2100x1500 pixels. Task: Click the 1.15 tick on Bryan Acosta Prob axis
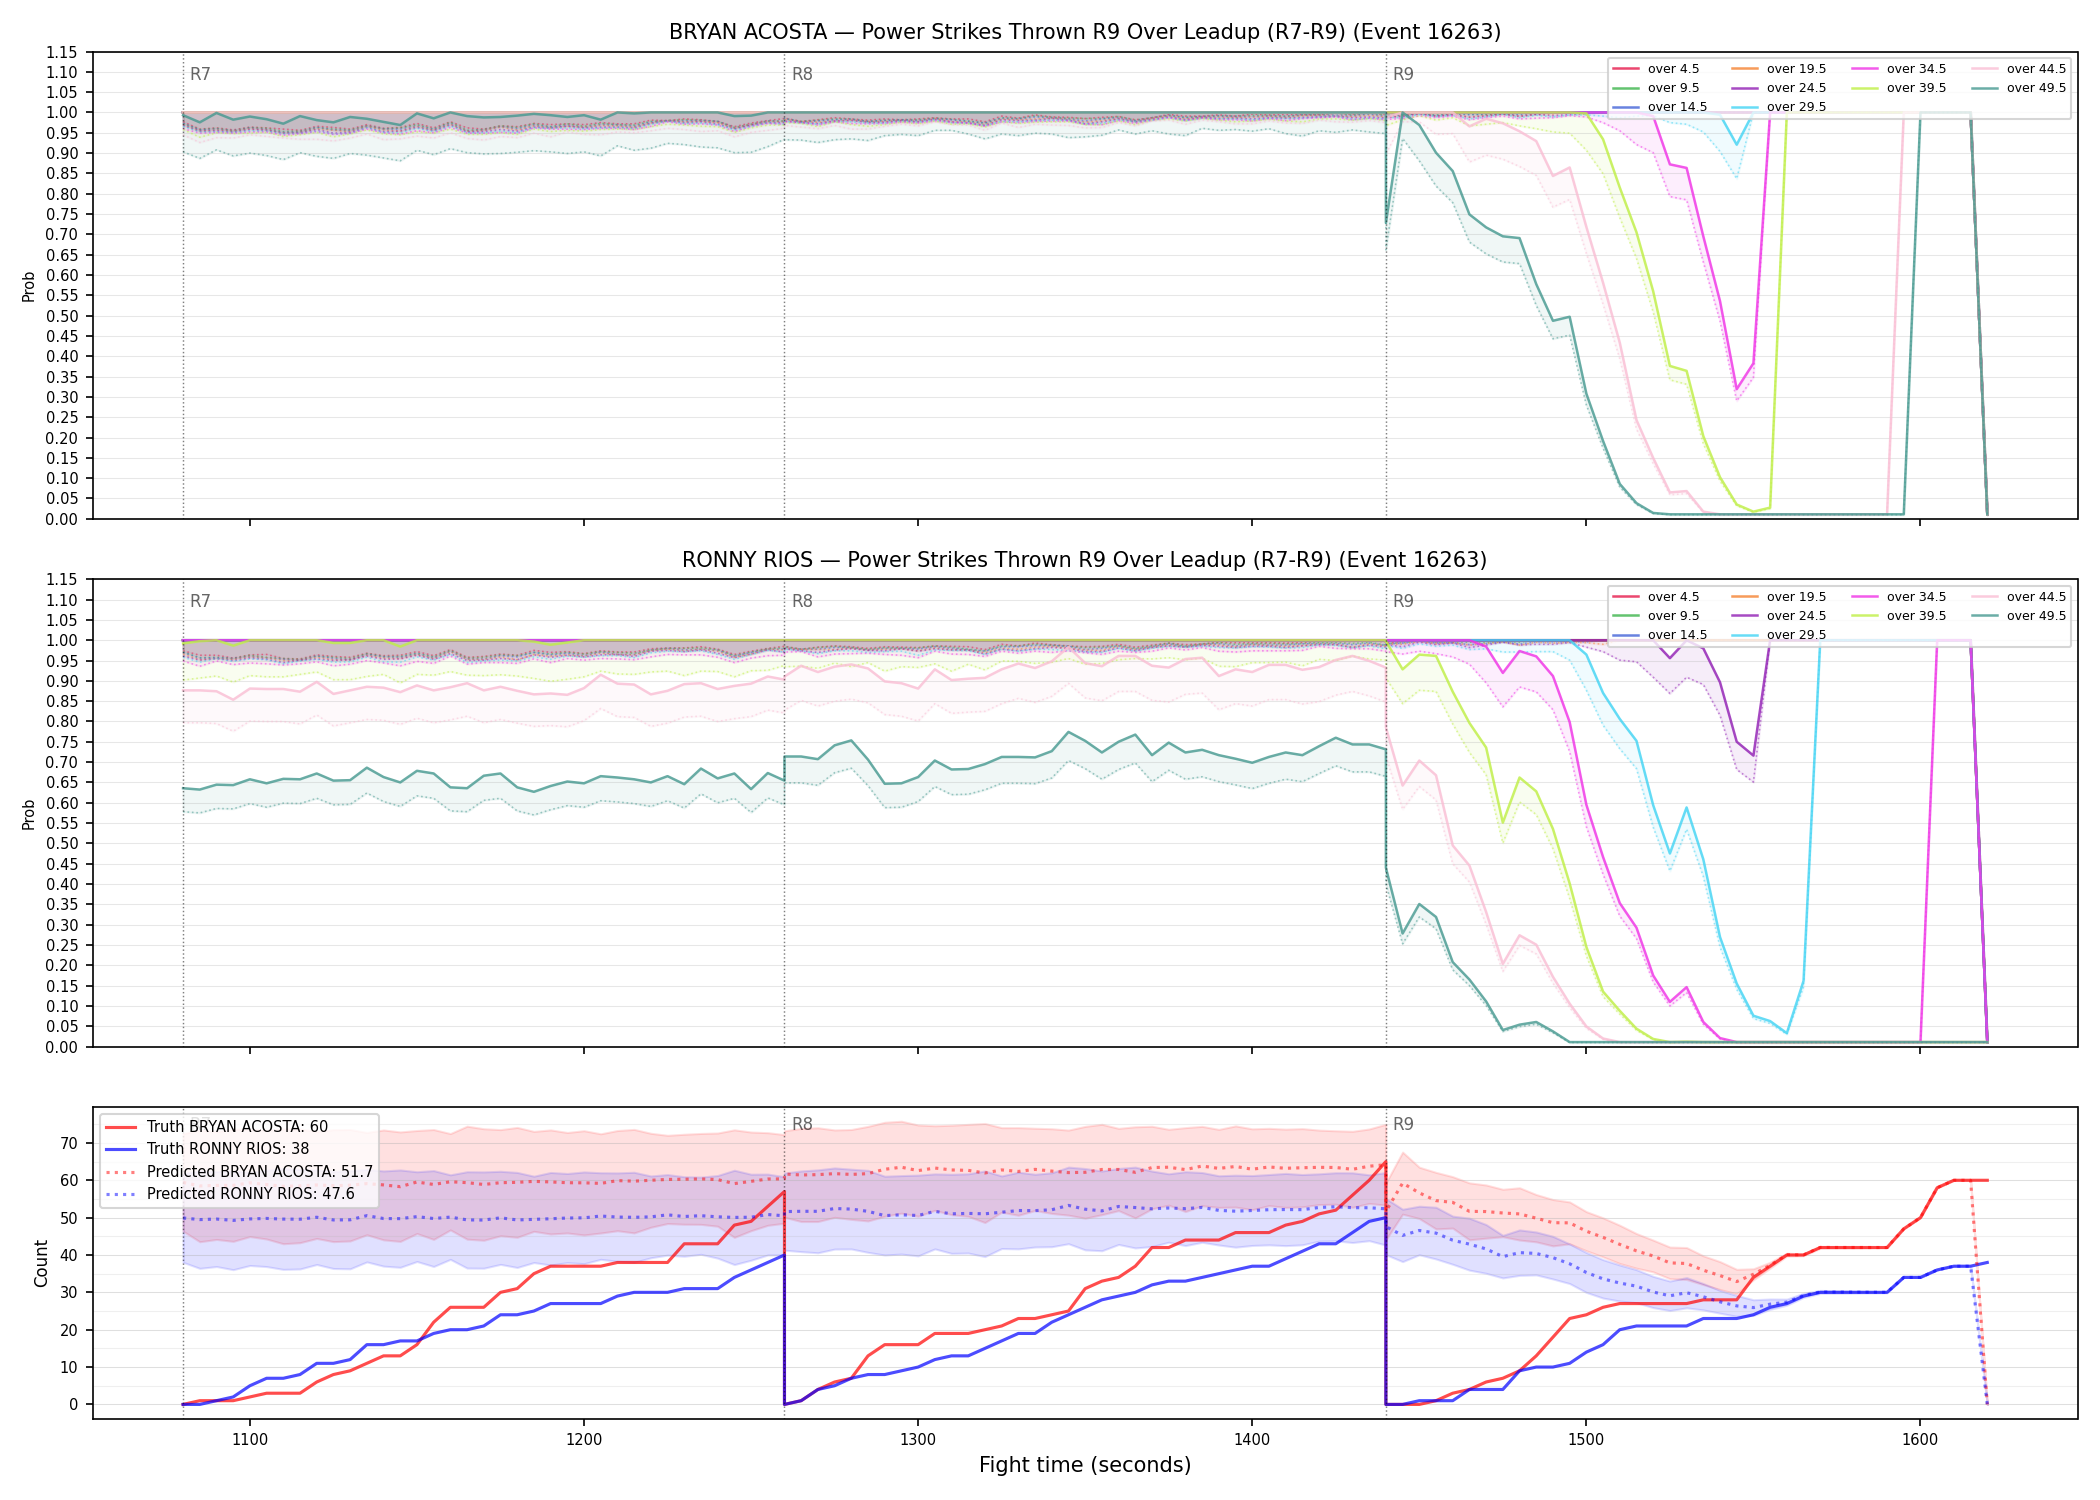61,52
